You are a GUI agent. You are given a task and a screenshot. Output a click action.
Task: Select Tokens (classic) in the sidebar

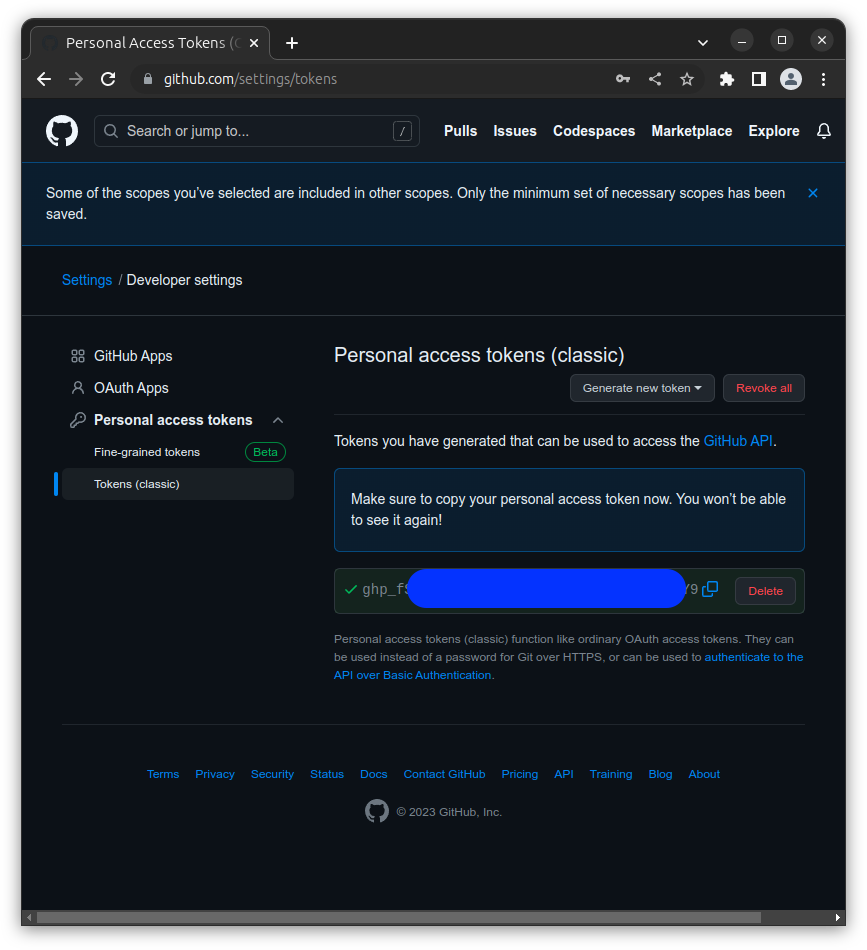pos(178,484)
